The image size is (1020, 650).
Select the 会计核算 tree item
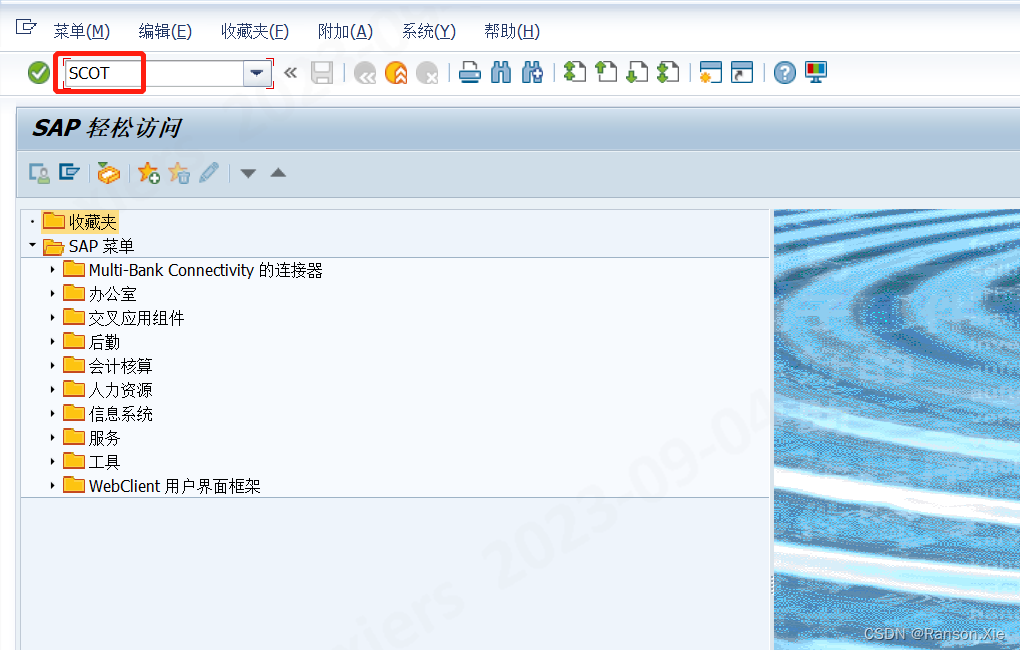(120, 366)
